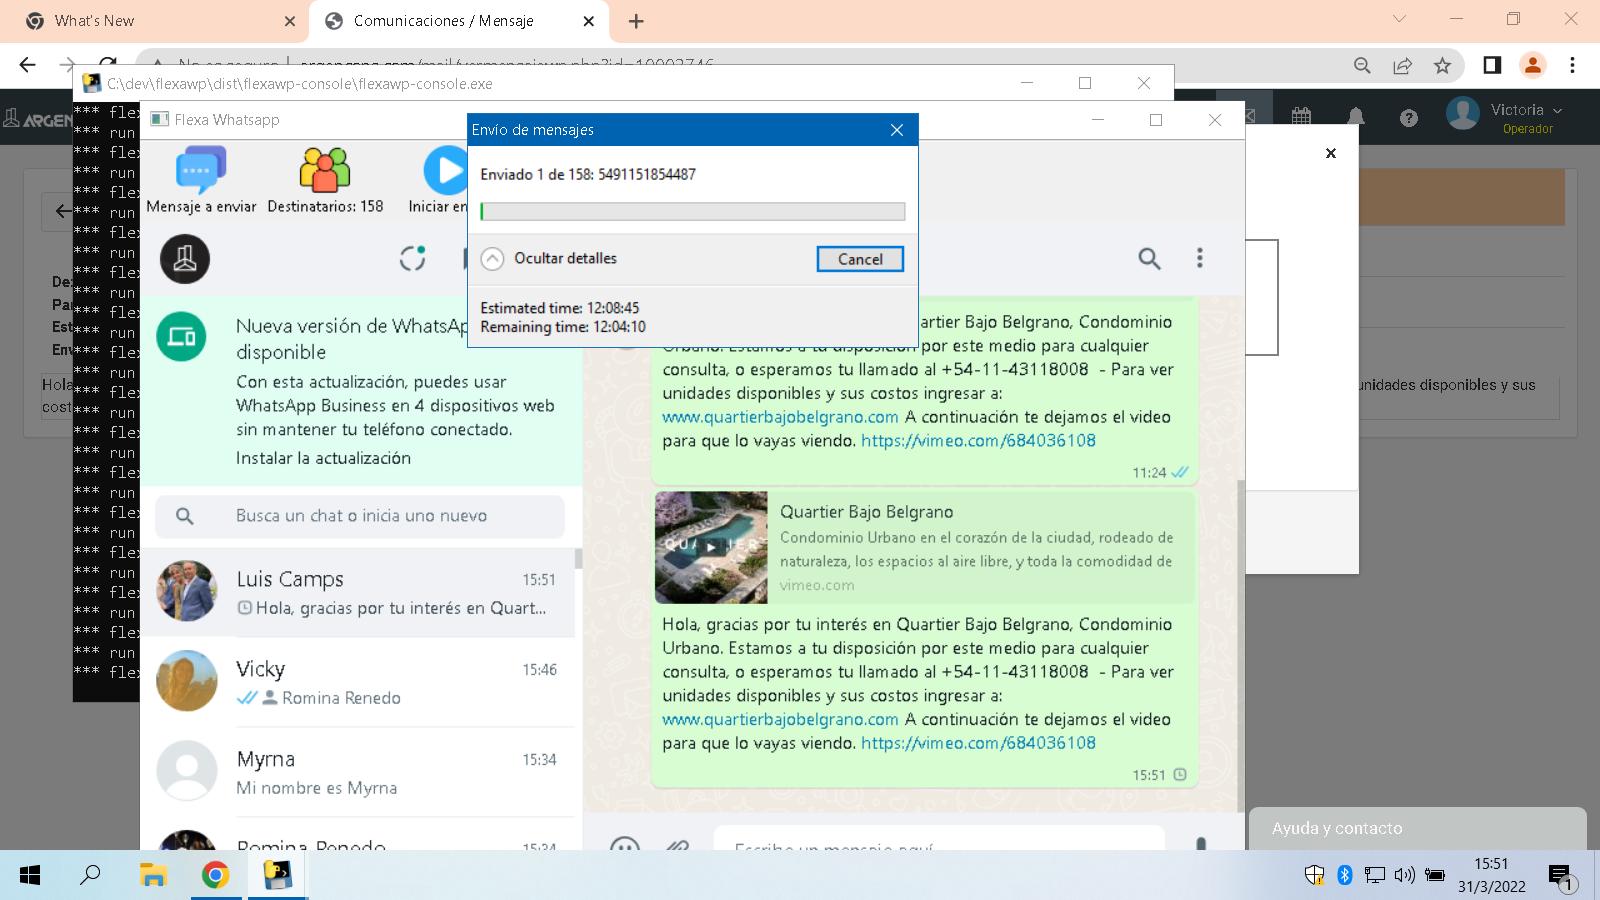
Task: Click Myrna's default avatar
Action: click(187, 771)
